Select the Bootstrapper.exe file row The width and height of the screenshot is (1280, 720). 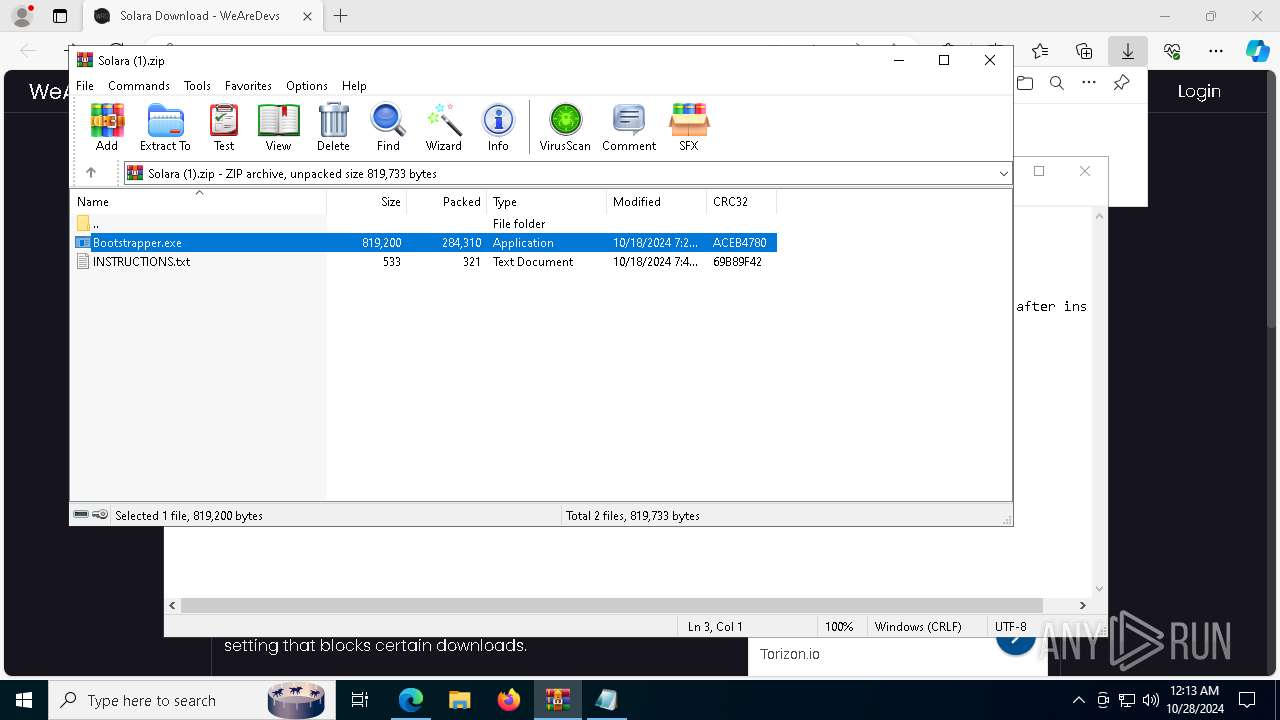[x=424, y=243]
